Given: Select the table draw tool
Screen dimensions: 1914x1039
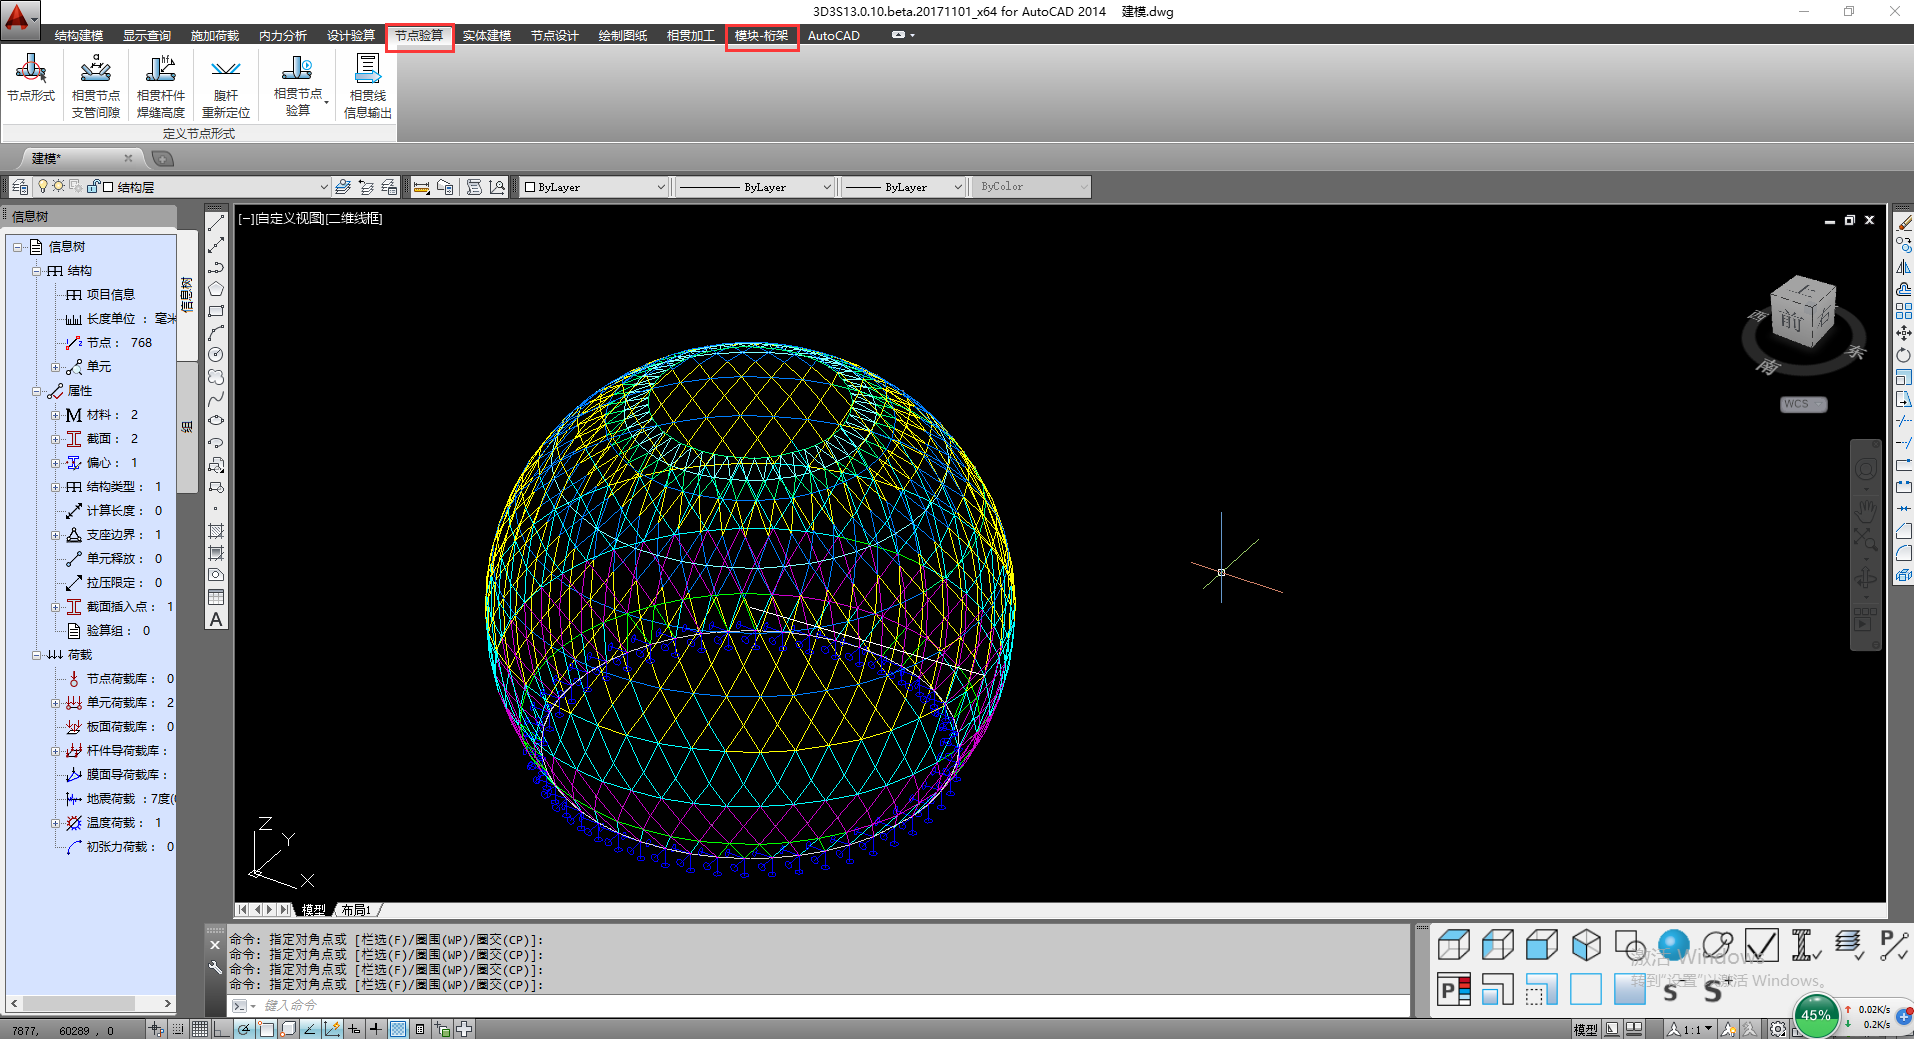Looking at the screenshot, I should click(216, 597).
